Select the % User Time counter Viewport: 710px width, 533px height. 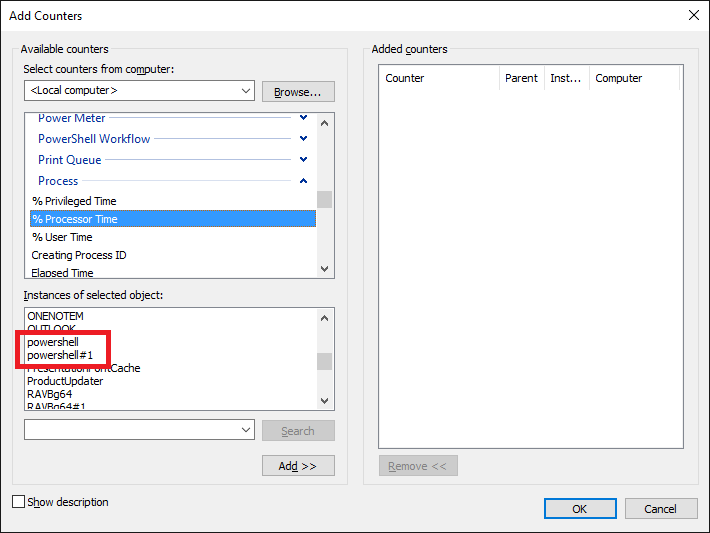[x=62, y=237]
